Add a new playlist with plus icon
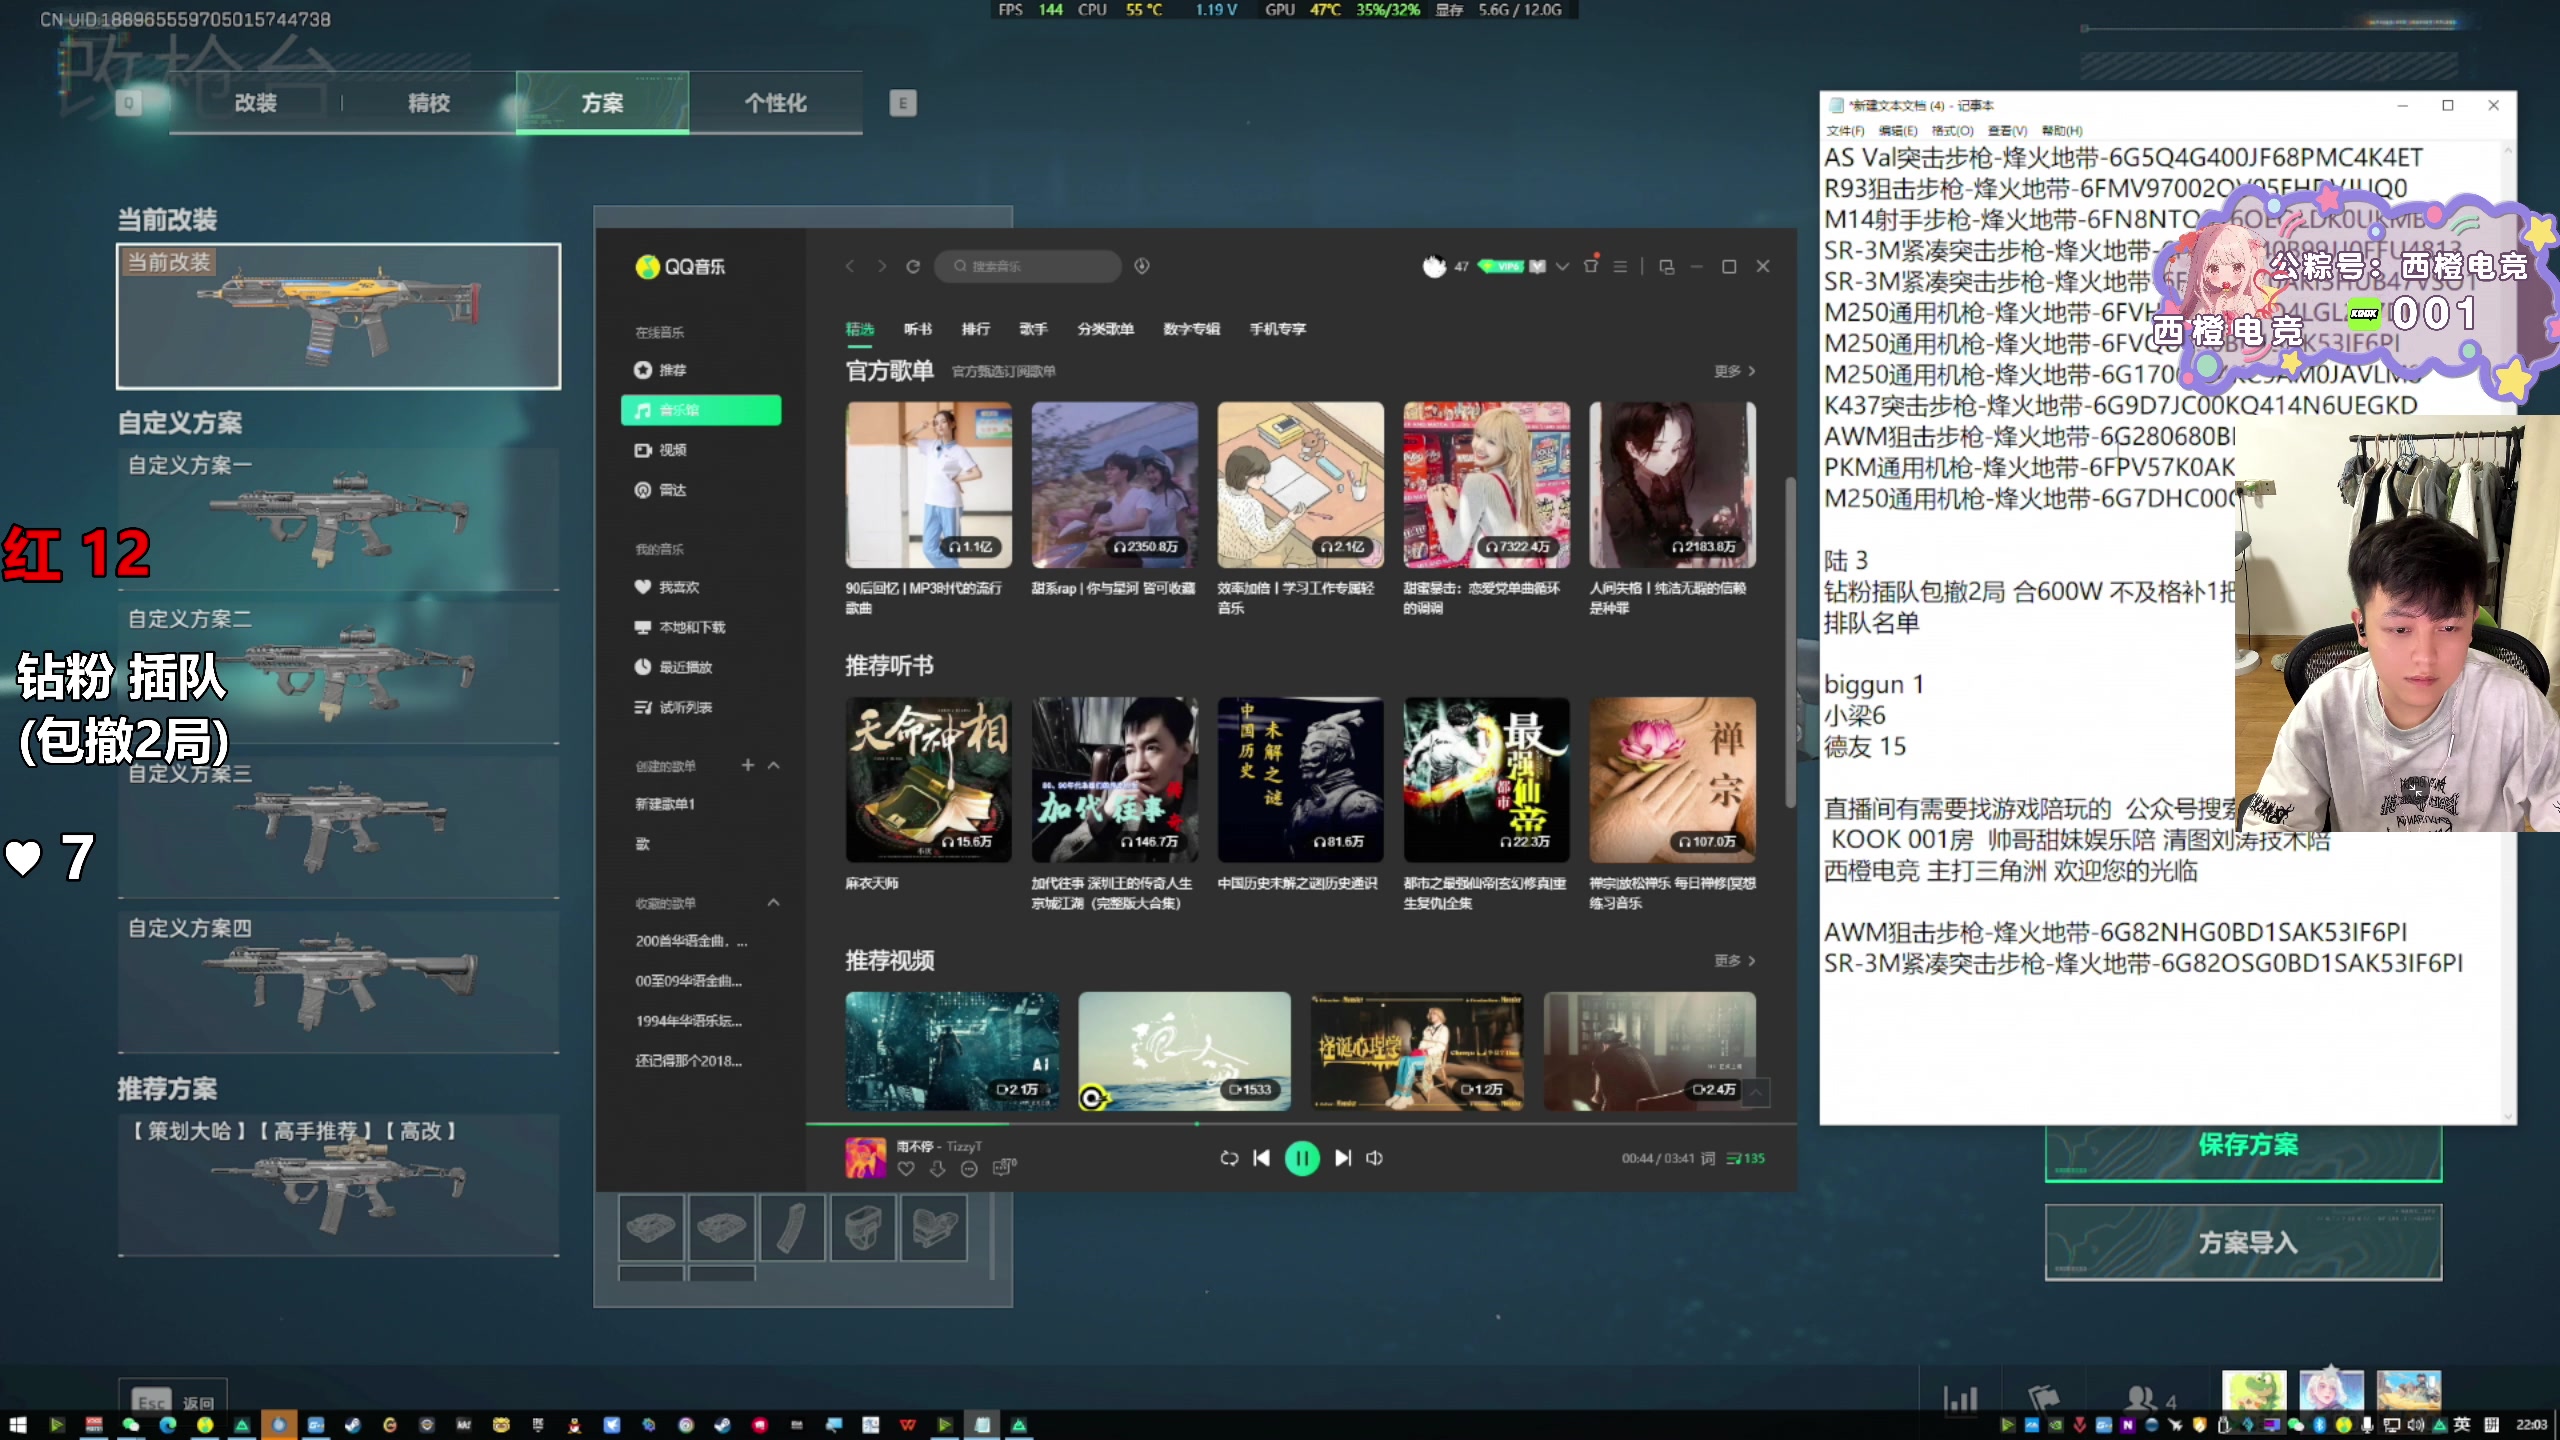 click(747, 765)
